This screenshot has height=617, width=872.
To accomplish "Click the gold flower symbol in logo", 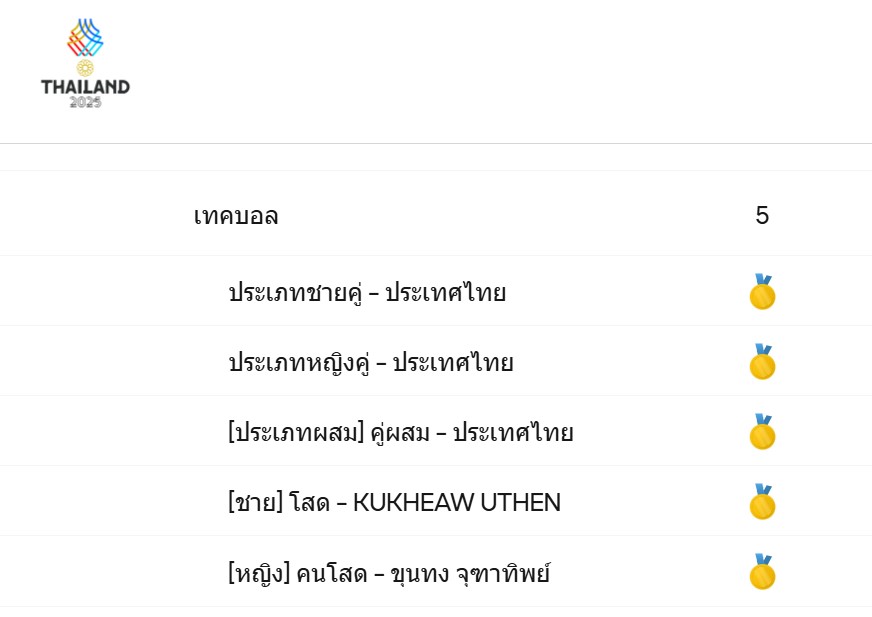I will click(85, 68).
